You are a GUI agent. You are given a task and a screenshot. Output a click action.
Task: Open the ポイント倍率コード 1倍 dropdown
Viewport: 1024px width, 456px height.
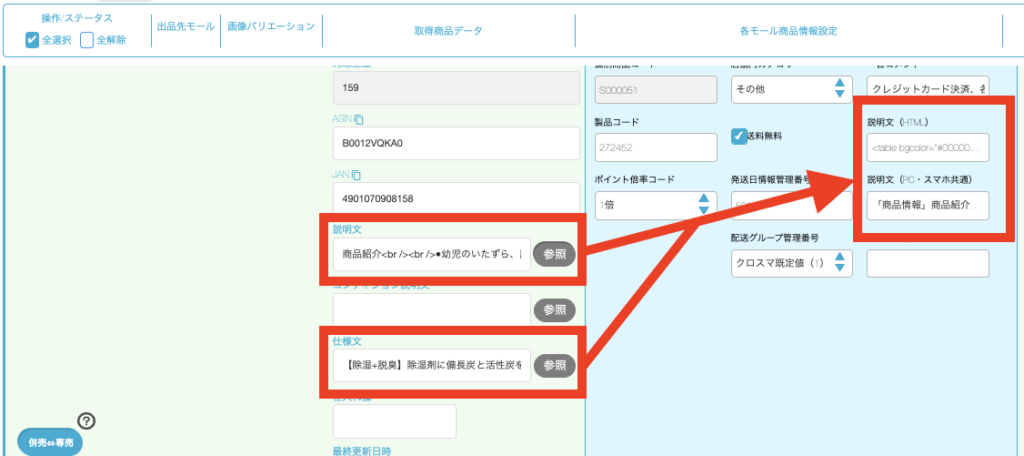[656, 205]
